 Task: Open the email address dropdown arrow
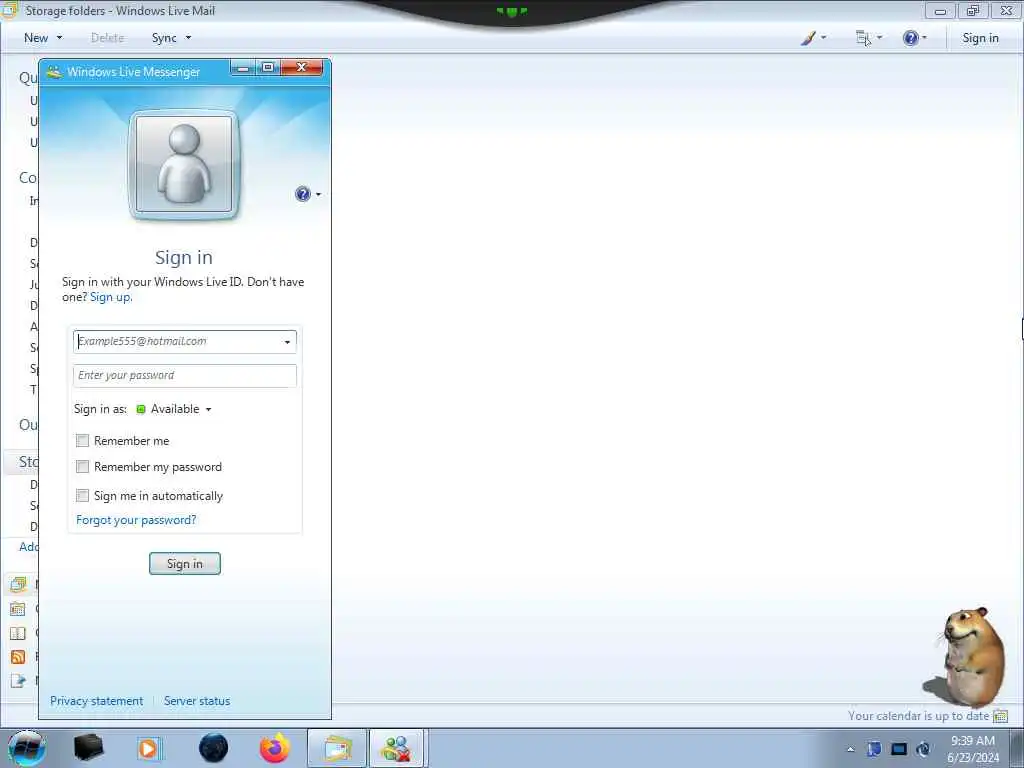click(287, 342)
